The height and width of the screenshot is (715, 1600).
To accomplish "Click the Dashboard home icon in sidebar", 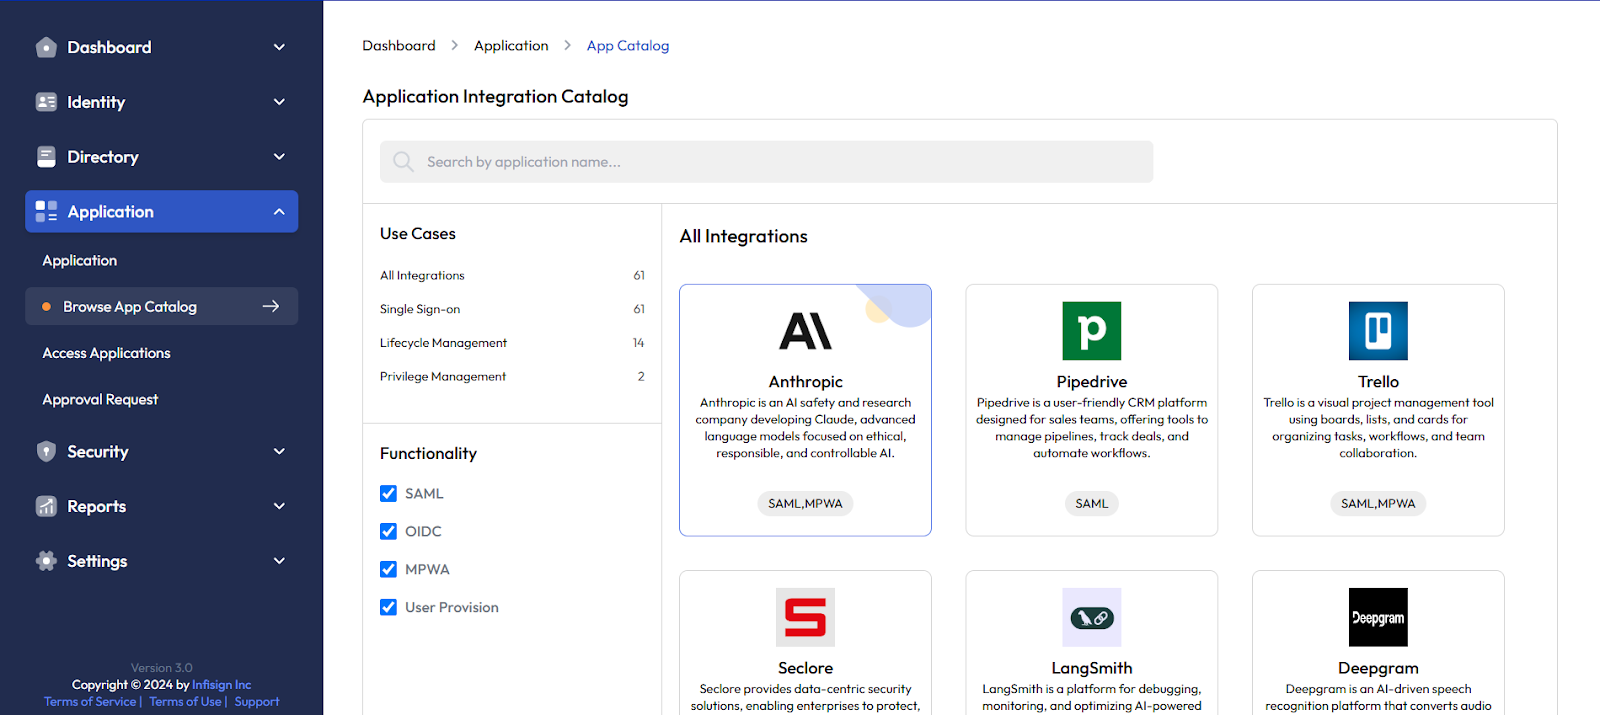I will click(x=46, y=47).
